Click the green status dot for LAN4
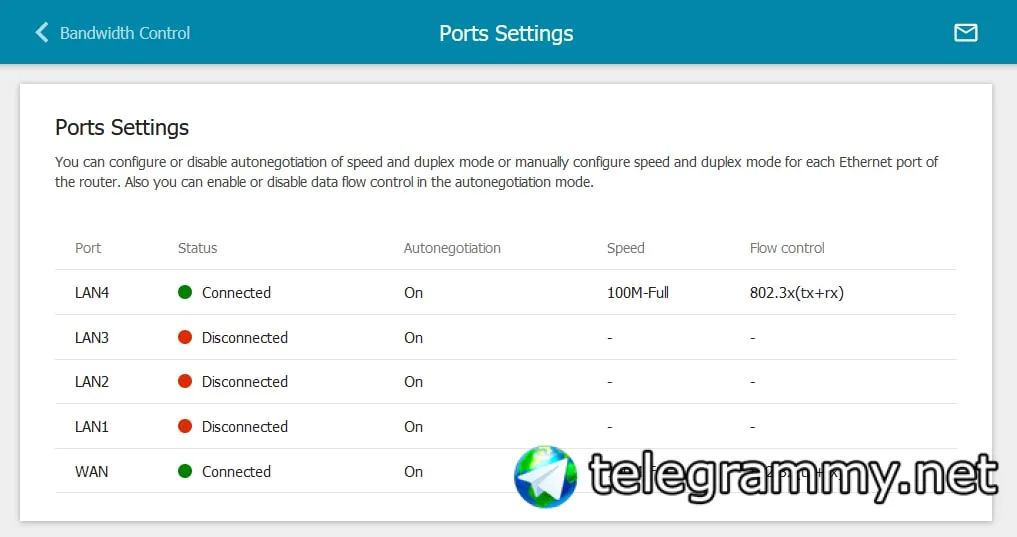 (185, 292)
